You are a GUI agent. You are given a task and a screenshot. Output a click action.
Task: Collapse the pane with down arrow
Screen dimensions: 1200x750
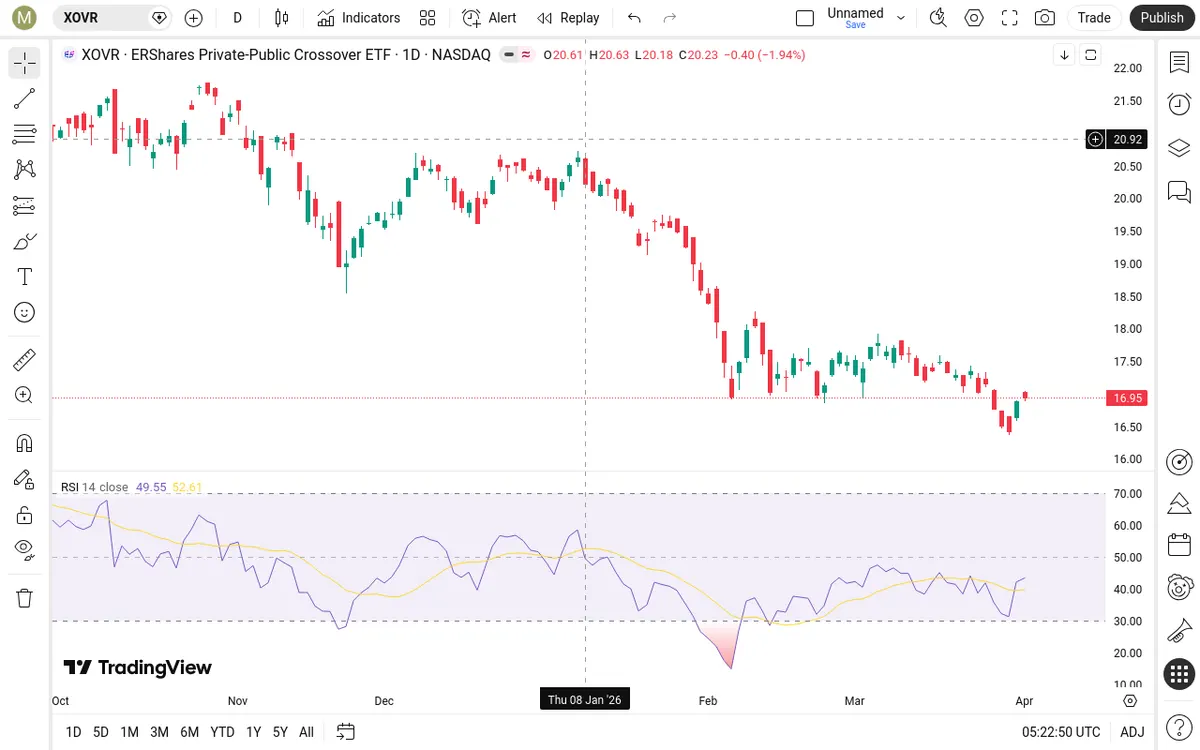coord(1064,55)
